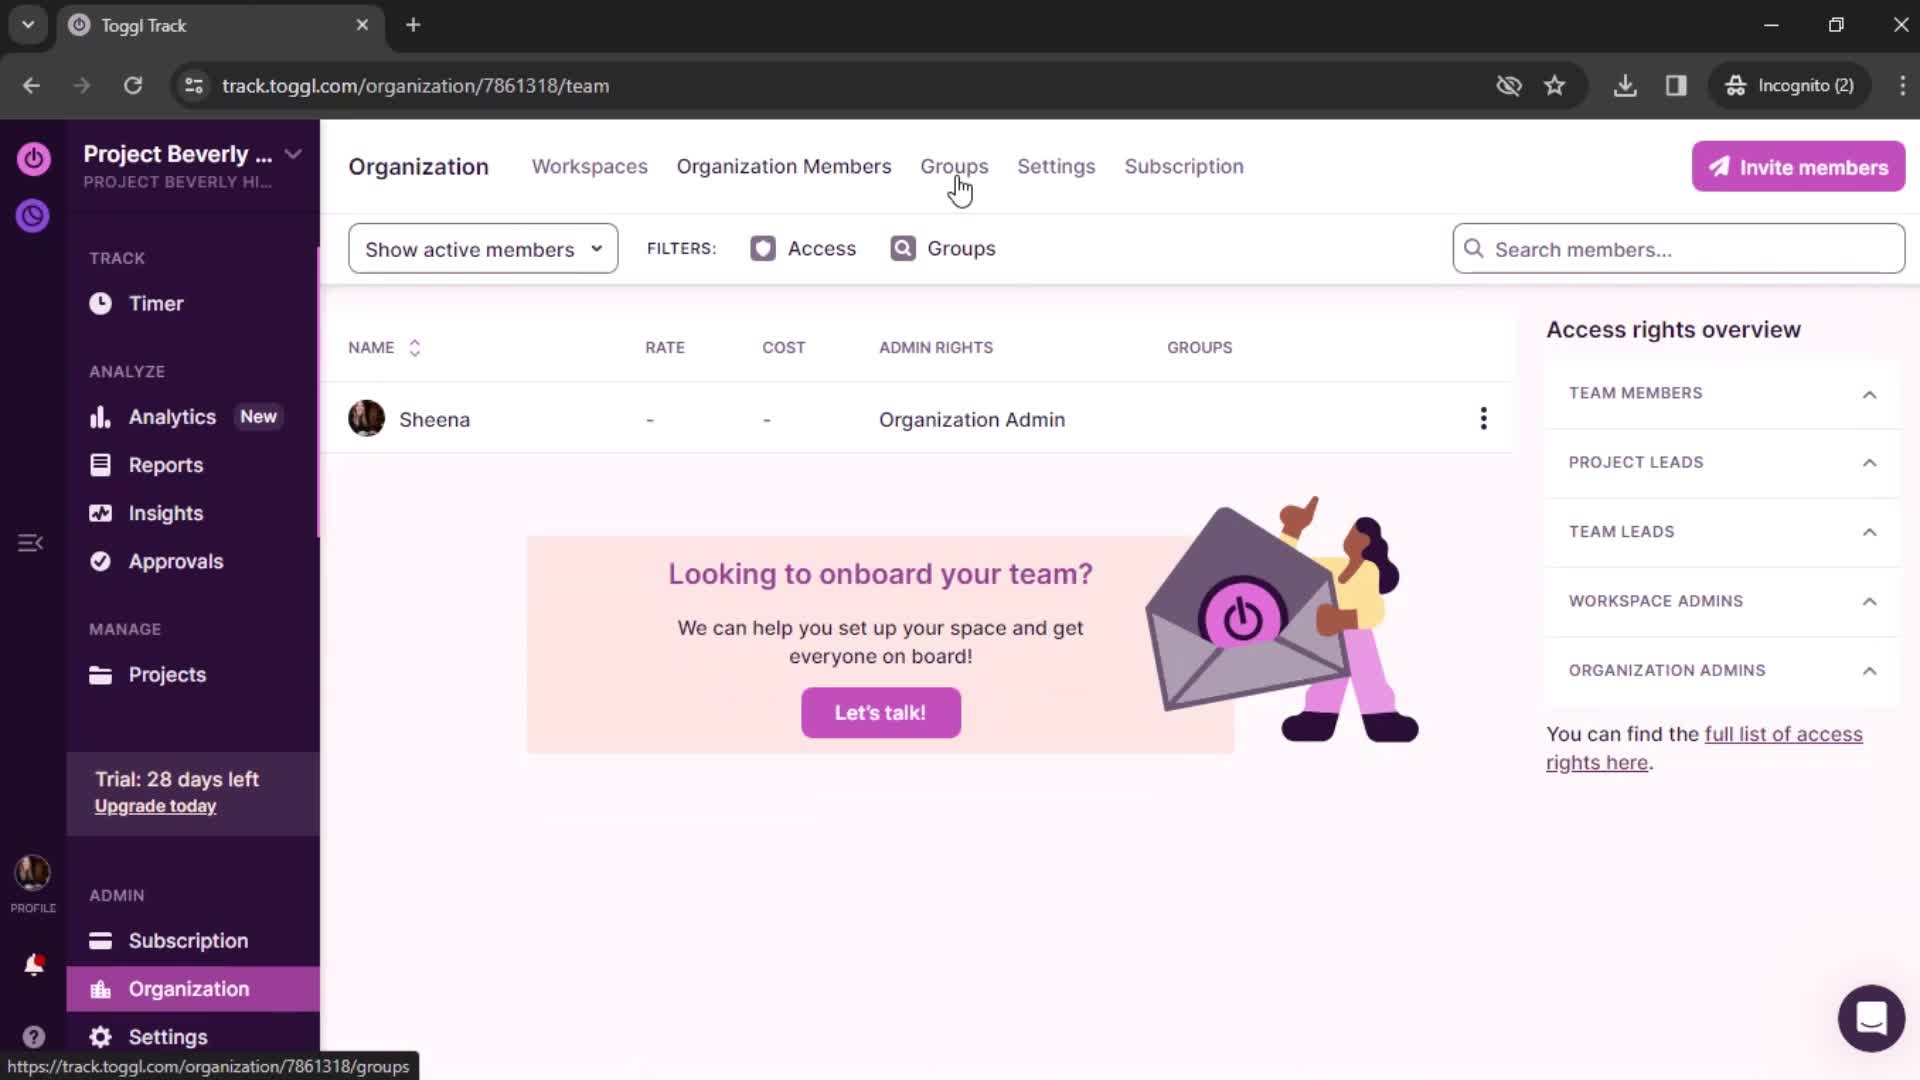Screen dimensions: 1920x1080
Task: Open Projects management section
Action: click(166, 674)
